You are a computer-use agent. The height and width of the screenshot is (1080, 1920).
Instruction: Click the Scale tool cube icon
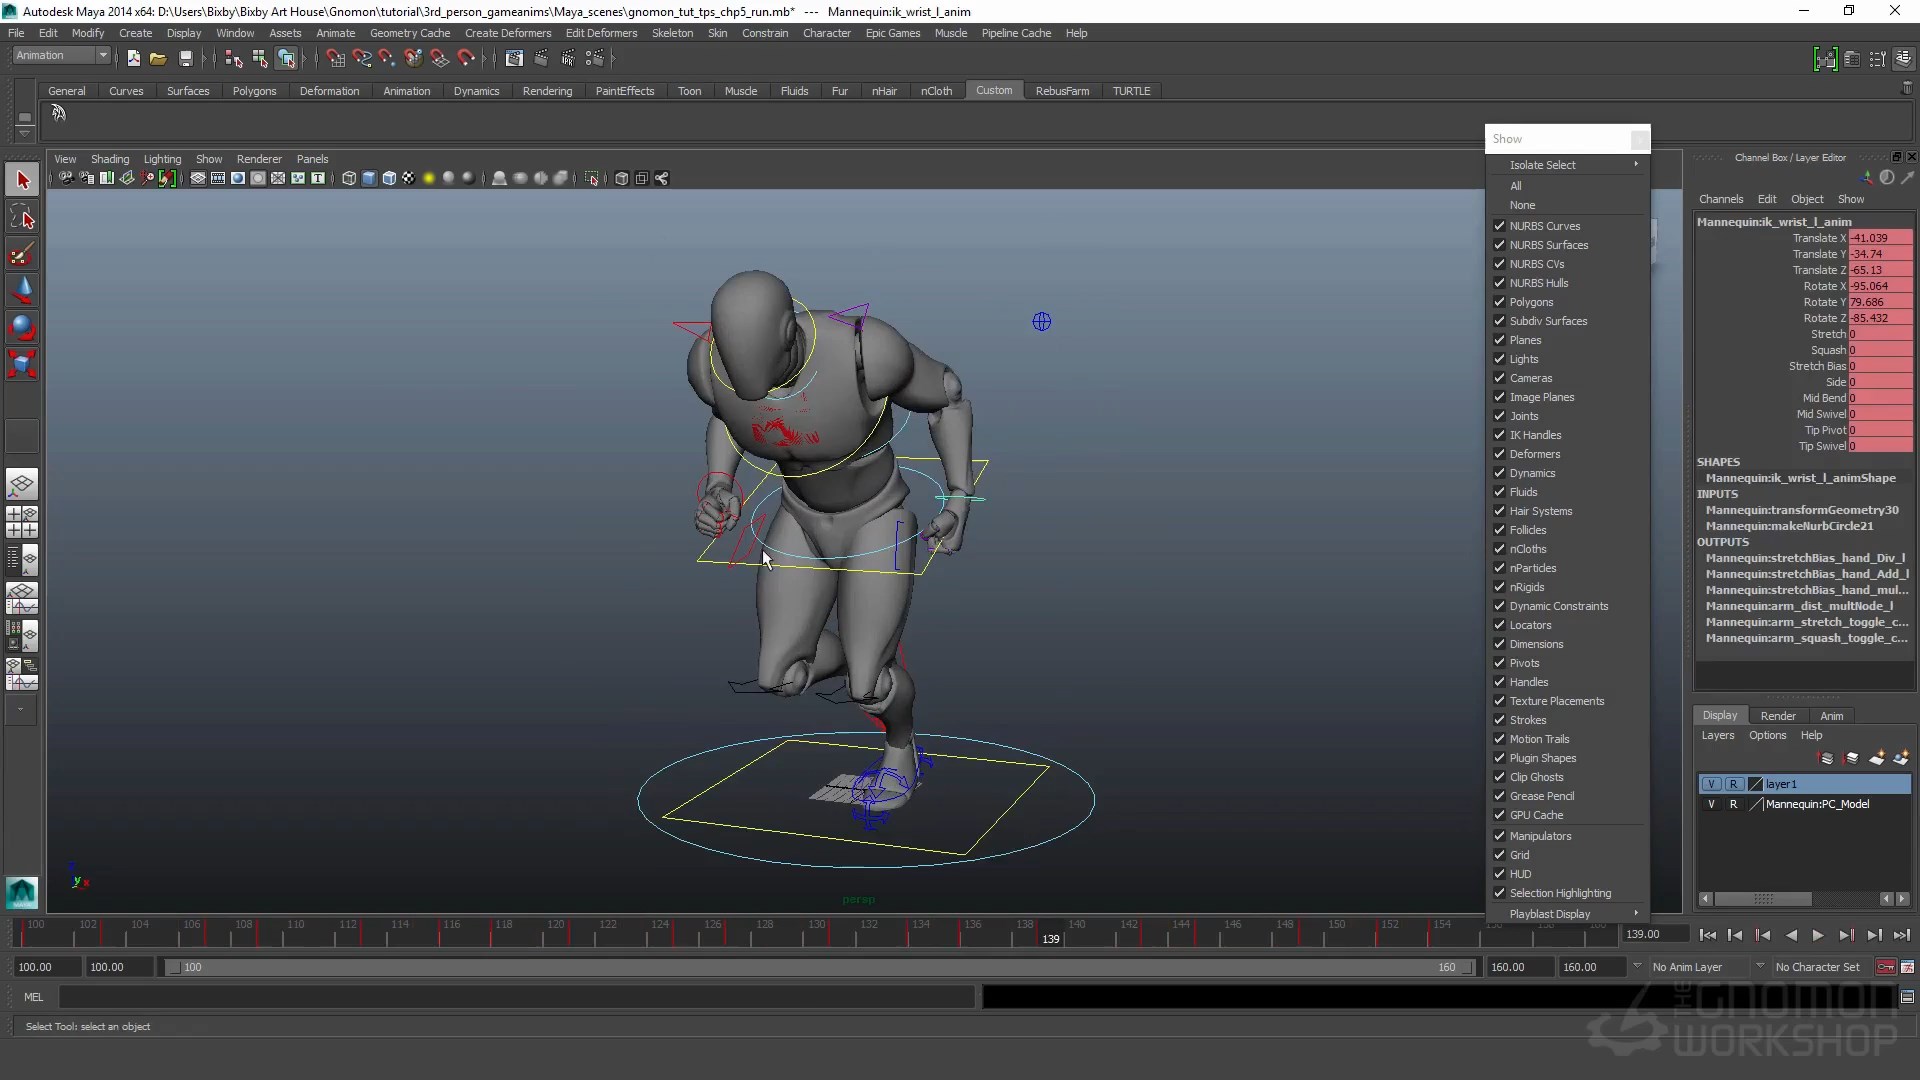[22, 363]
